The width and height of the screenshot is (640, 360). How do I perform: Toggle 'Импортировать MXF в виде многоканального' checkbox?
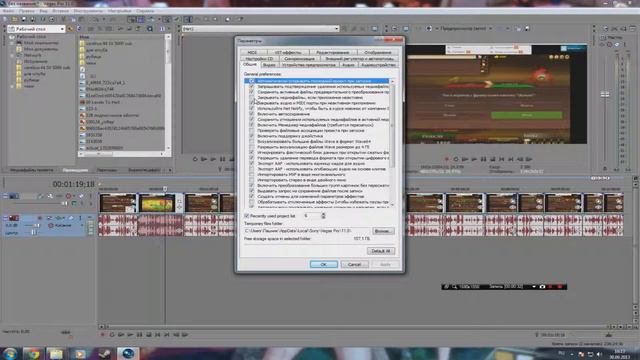251,174
